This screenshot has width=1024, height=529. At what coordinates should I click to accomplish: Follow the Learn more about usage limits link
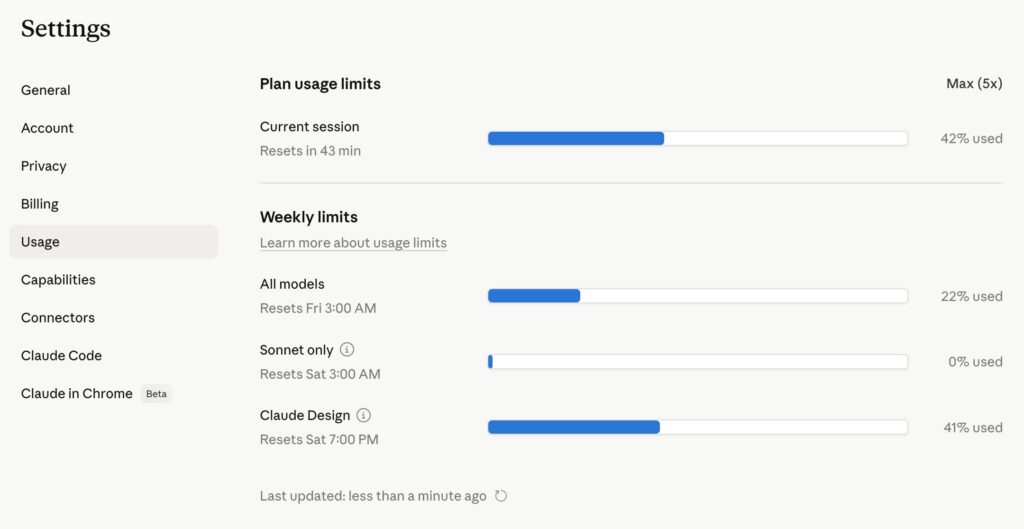(x=353, y=243)
